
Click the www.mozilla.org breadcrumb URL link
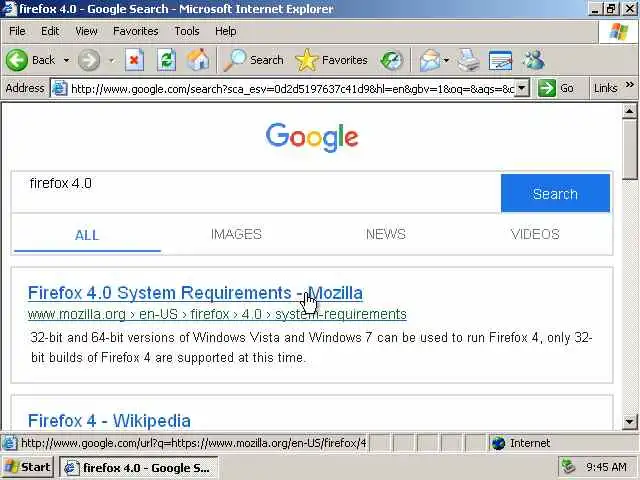[217, 314]
